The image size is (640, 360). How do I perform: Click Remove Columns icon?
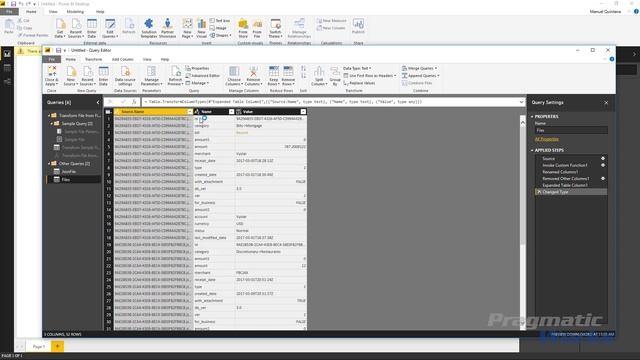click(253, 71)
